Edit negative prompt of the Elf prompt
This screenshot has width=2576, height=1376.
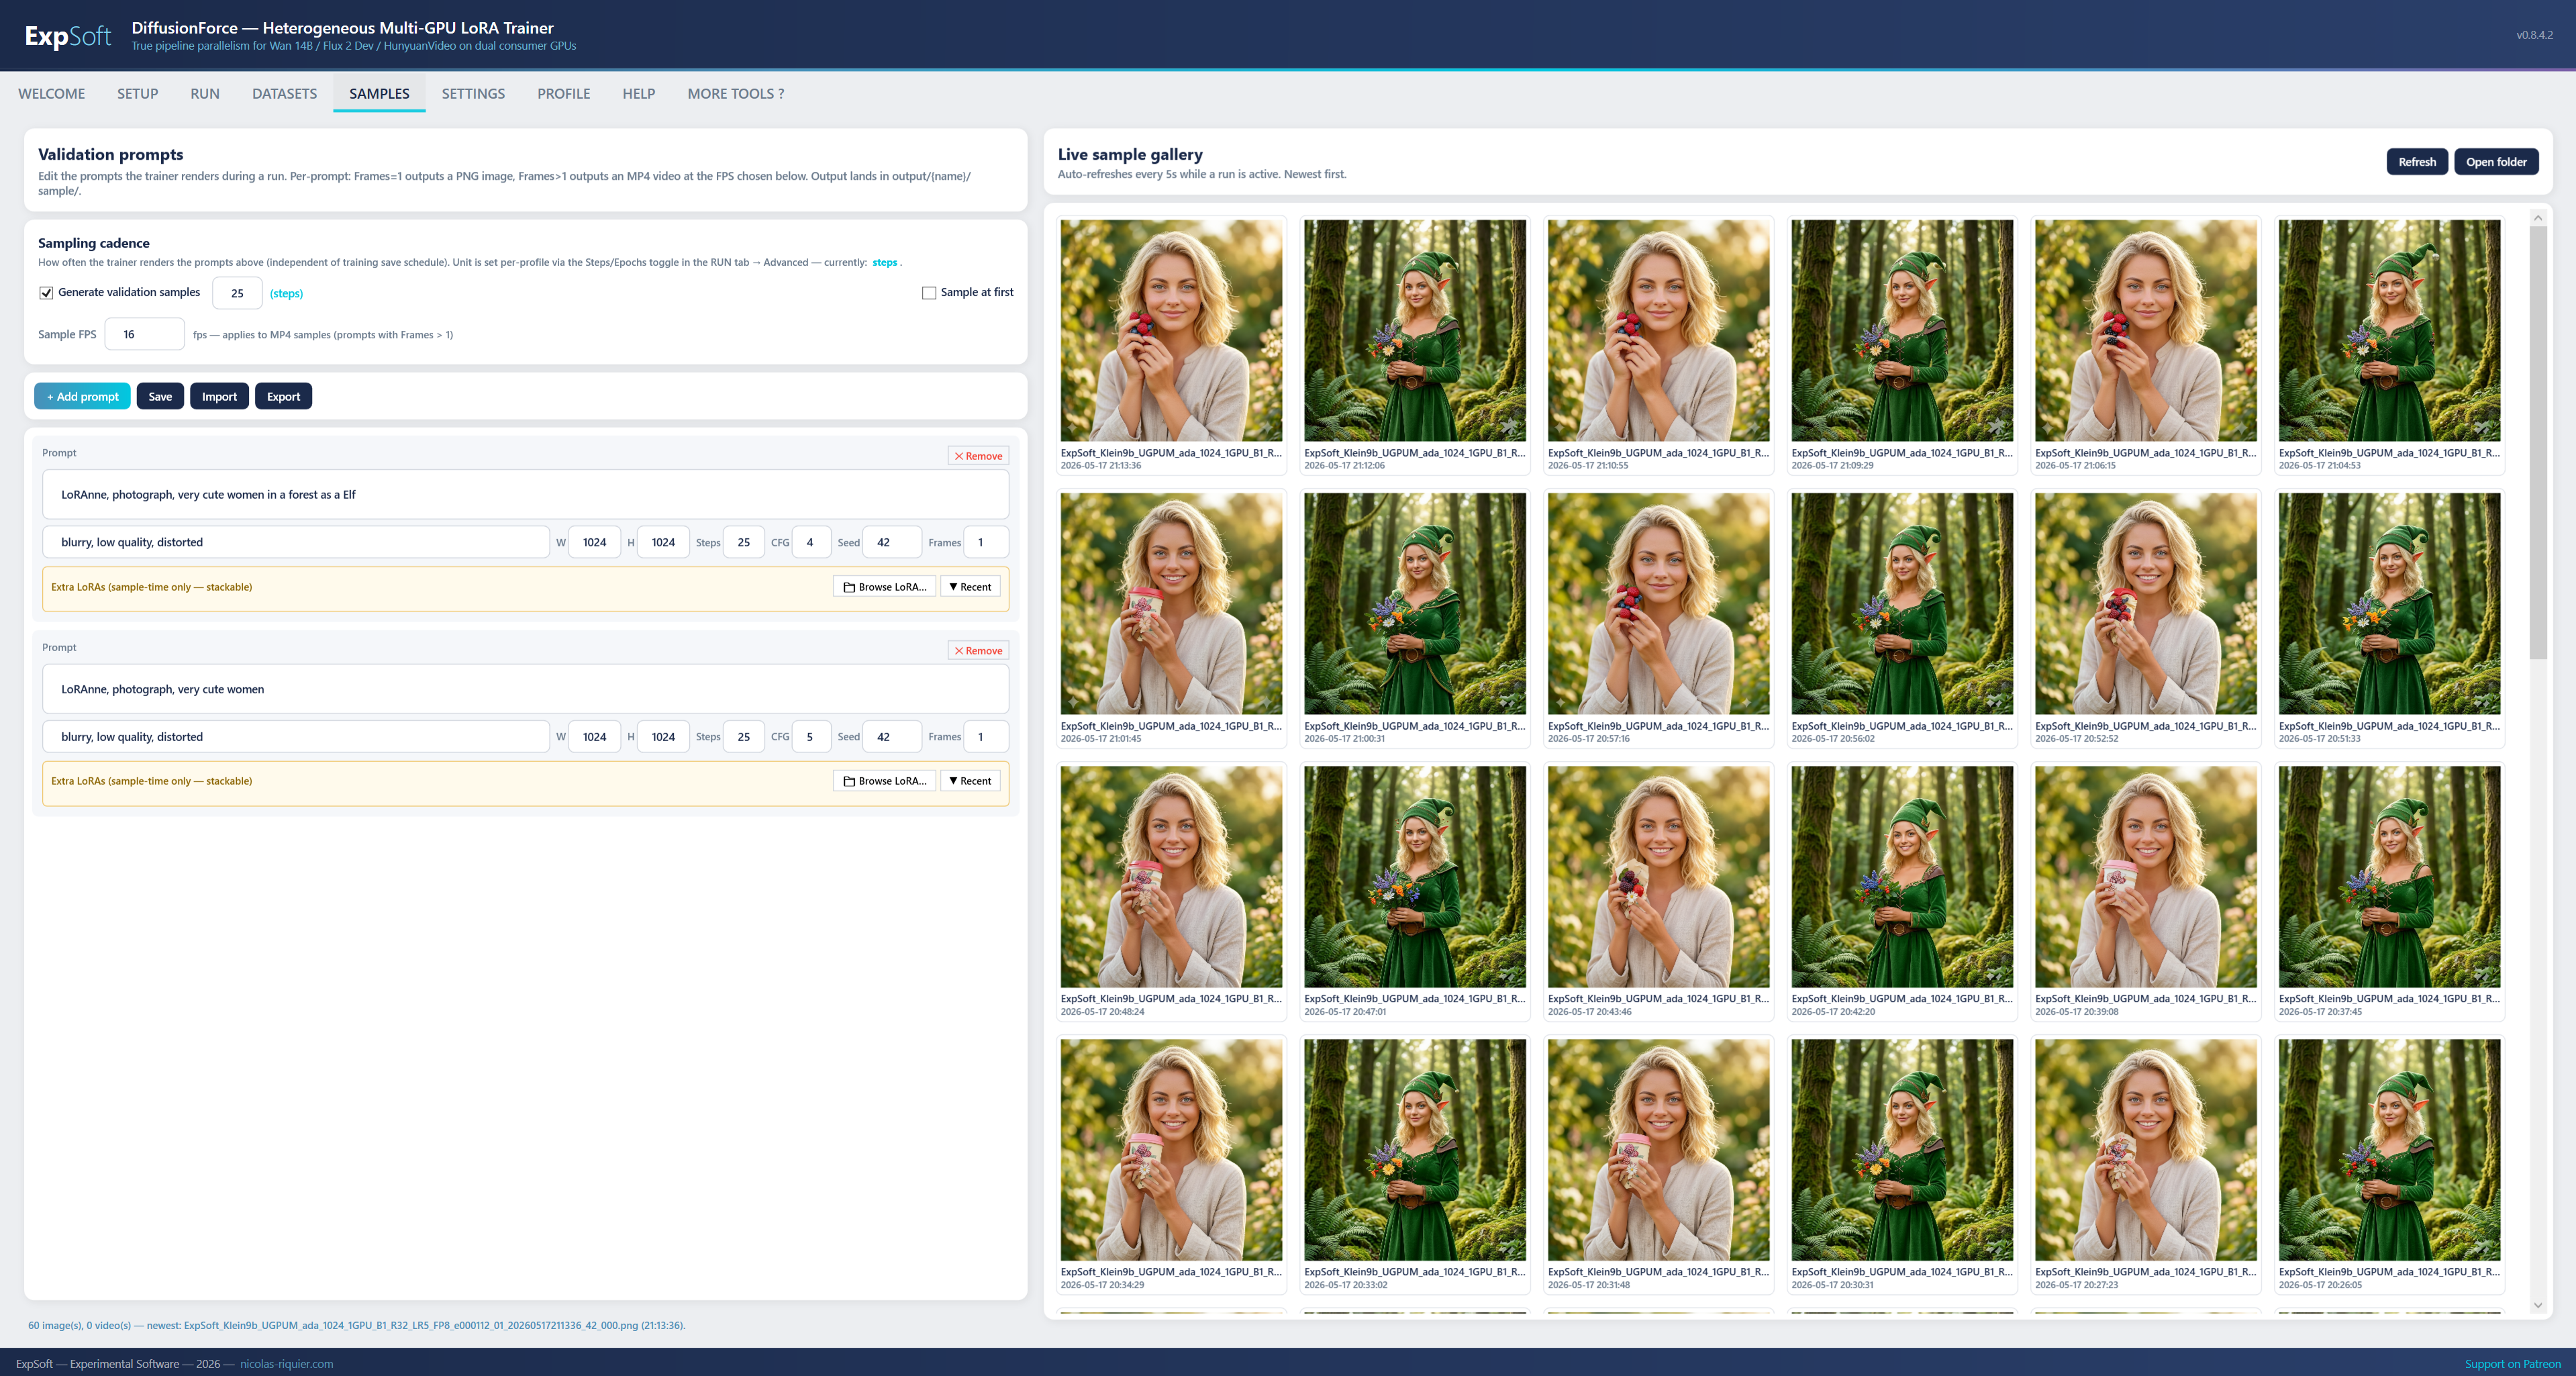(296, 542)
